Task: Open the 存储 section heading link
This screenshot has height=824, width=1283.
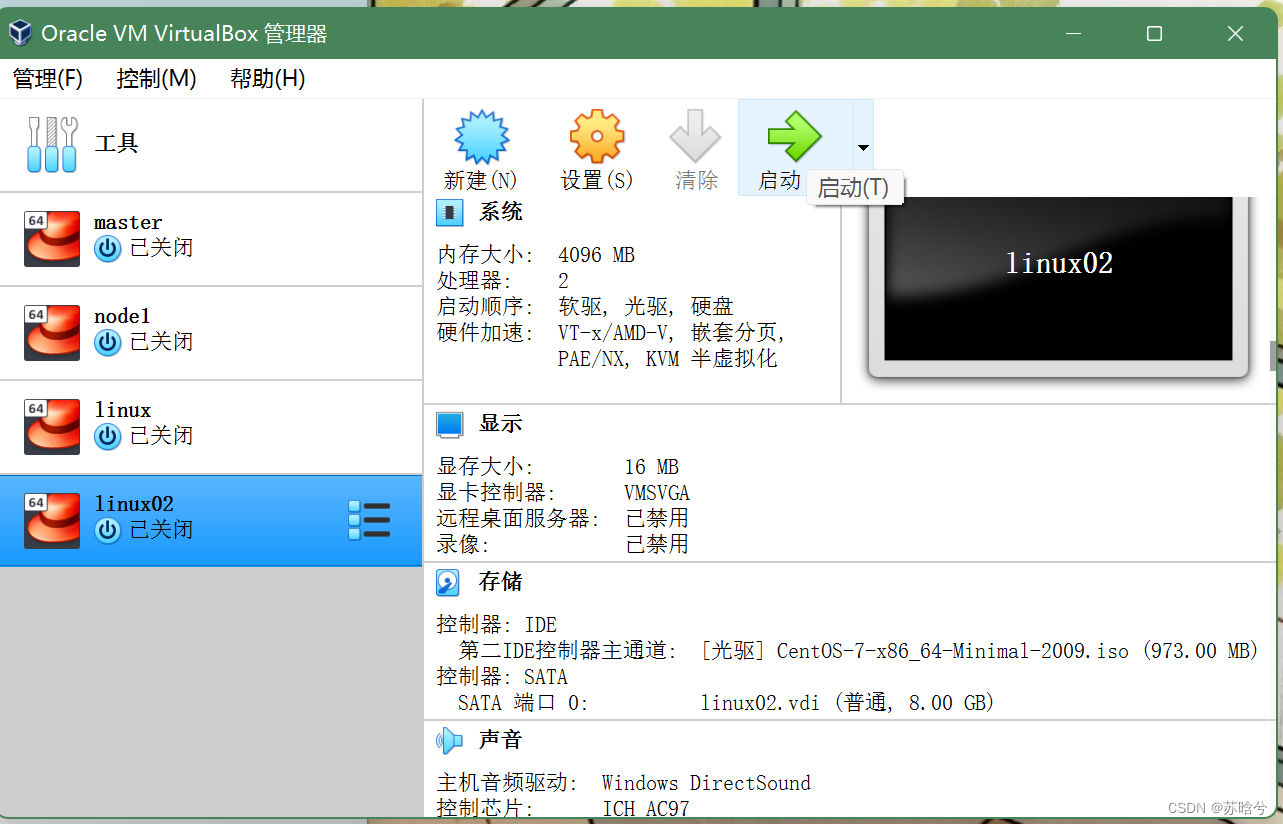Action: click(501, 582)
